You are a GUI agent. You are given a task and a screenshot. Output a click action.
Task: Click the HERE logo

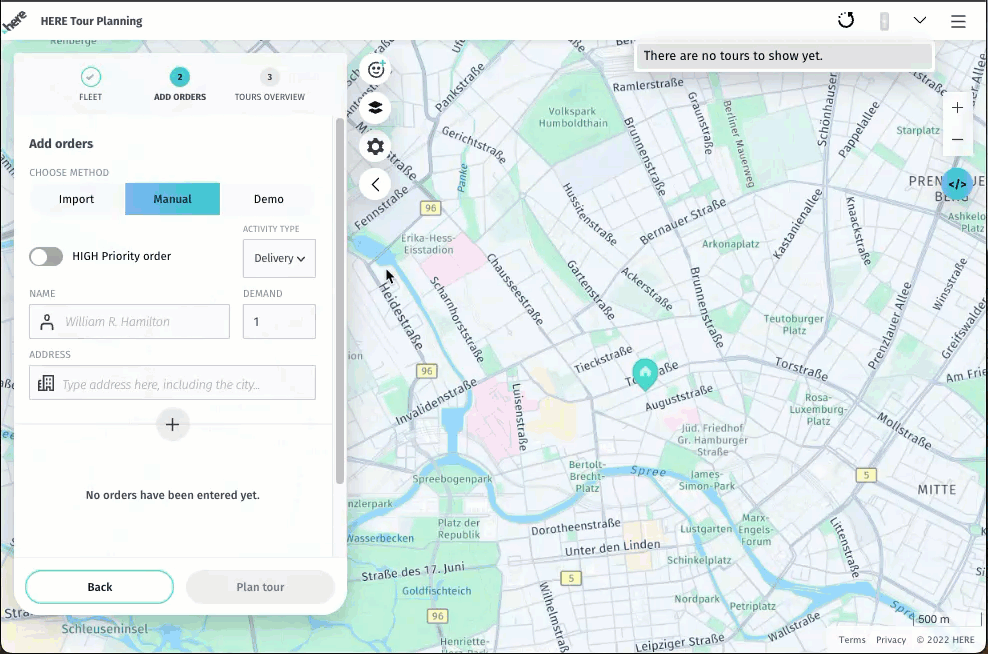tap(14, 21)
